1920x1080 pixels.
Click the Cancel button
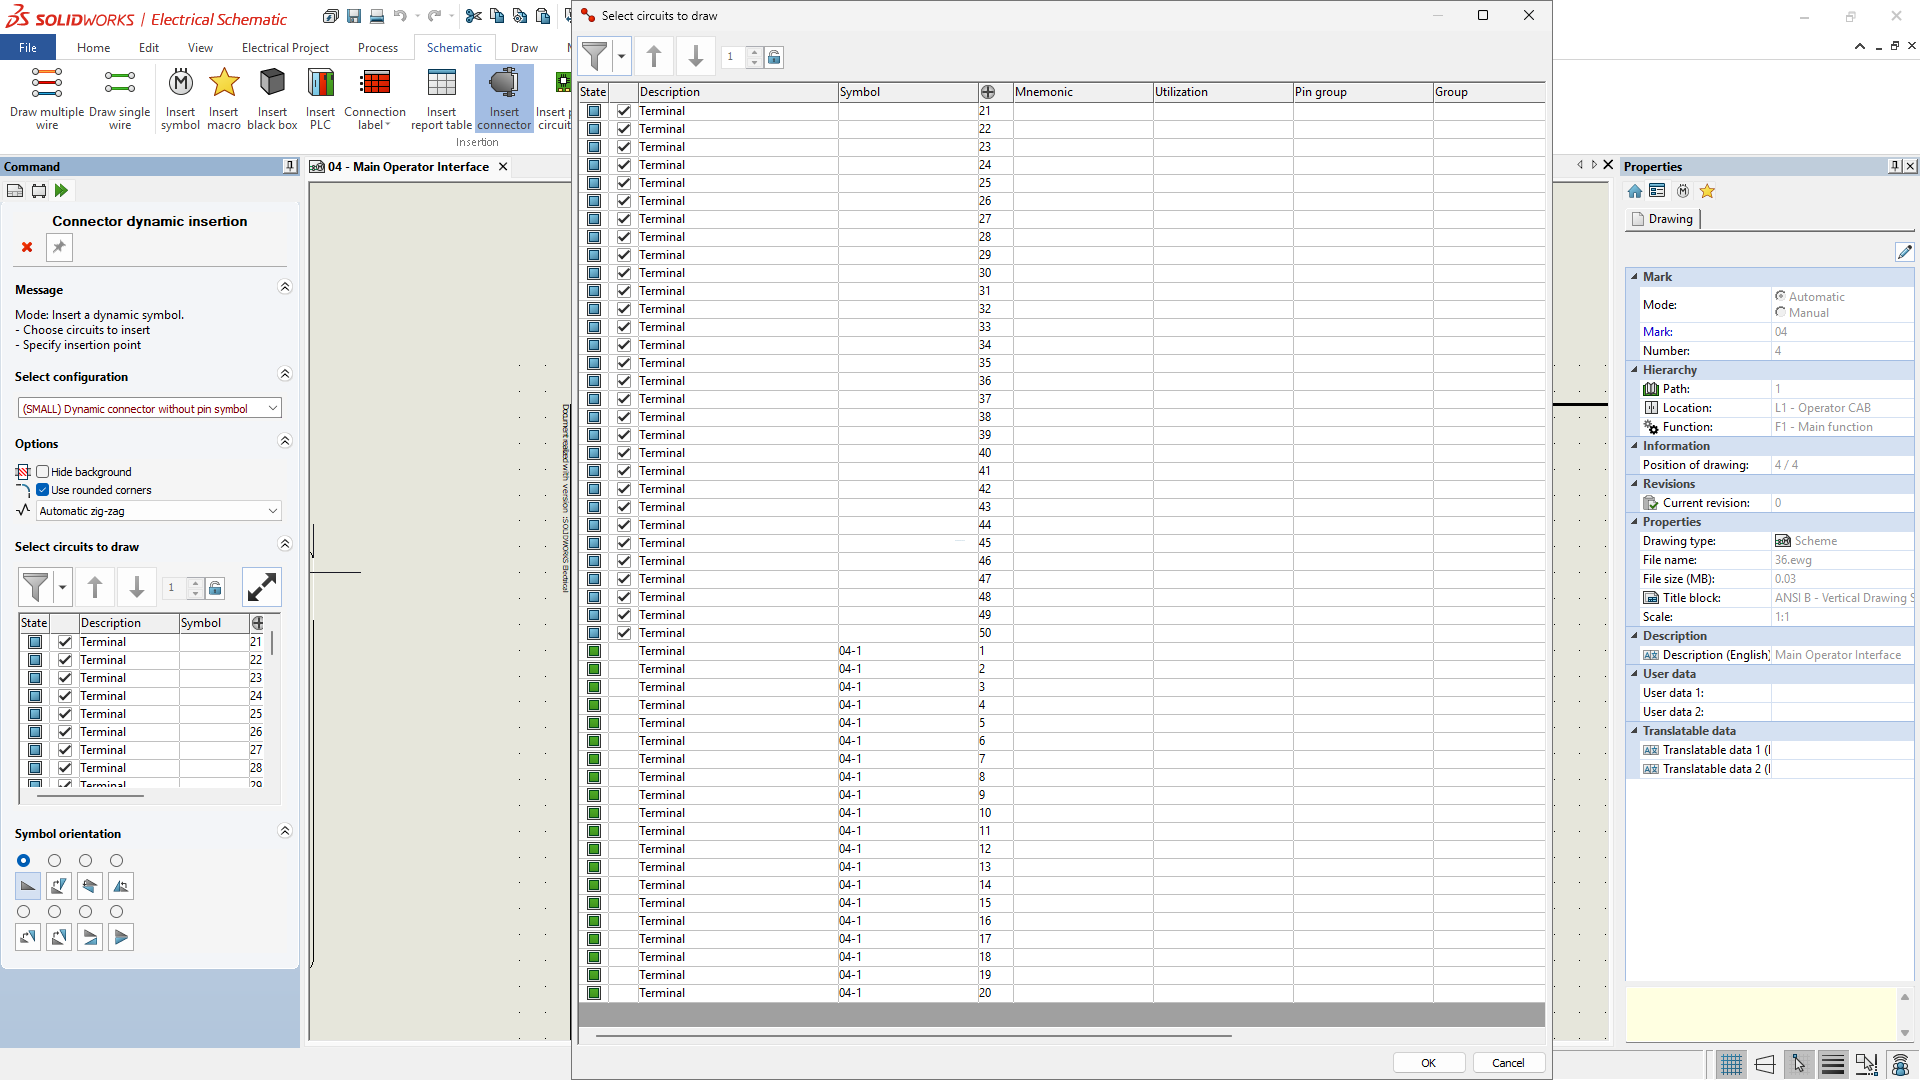pyautogui.click(x=1508, y=1063)
